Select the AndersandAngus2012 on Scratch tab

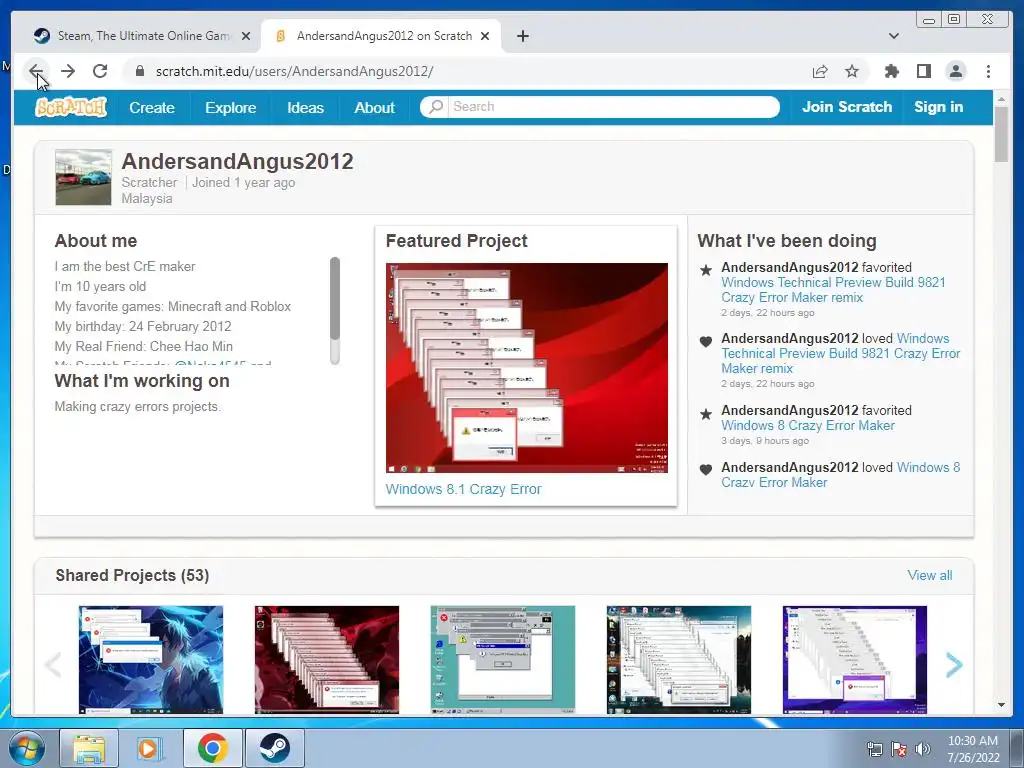point(381,36)
